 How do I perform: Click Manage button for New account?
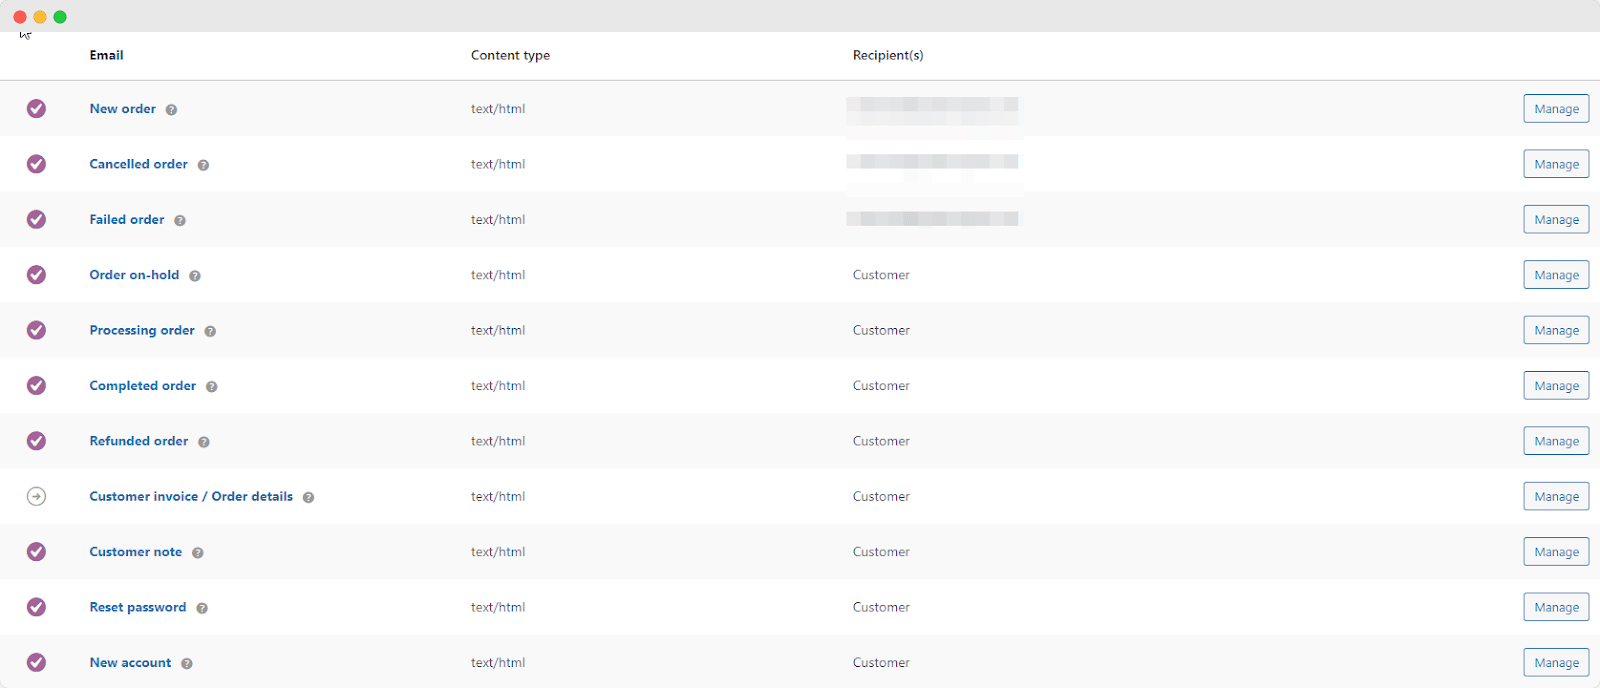(x=1556, y=662)
